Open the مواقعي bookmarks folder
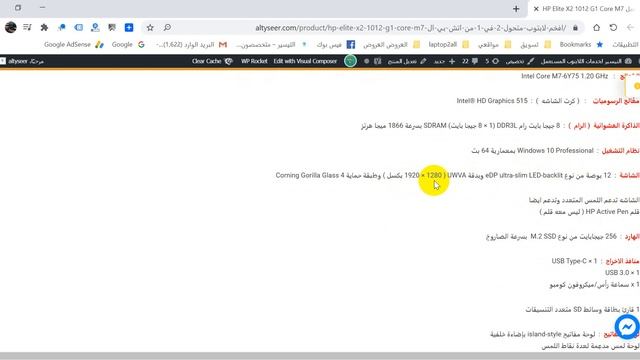The height and width of the screenshot is (360, 640). [495, 44]
